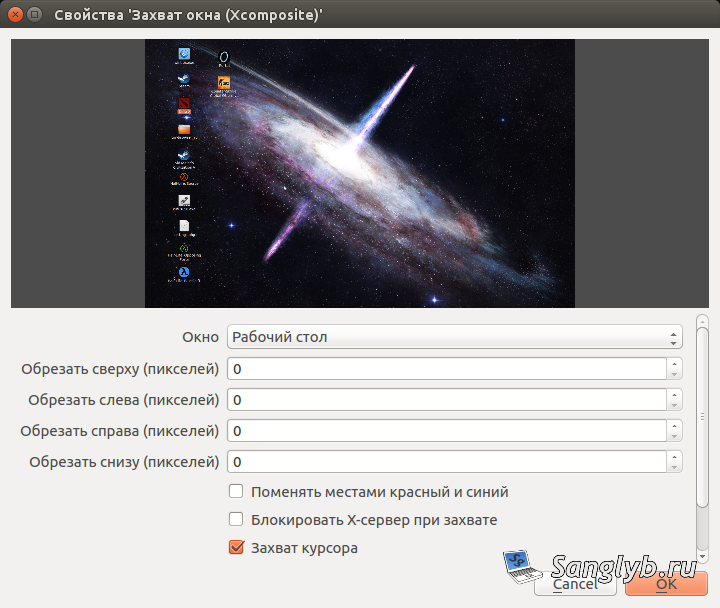Click the scrollbar down arrow
Viewport: 720px width, 608px height.
[702, 556]
